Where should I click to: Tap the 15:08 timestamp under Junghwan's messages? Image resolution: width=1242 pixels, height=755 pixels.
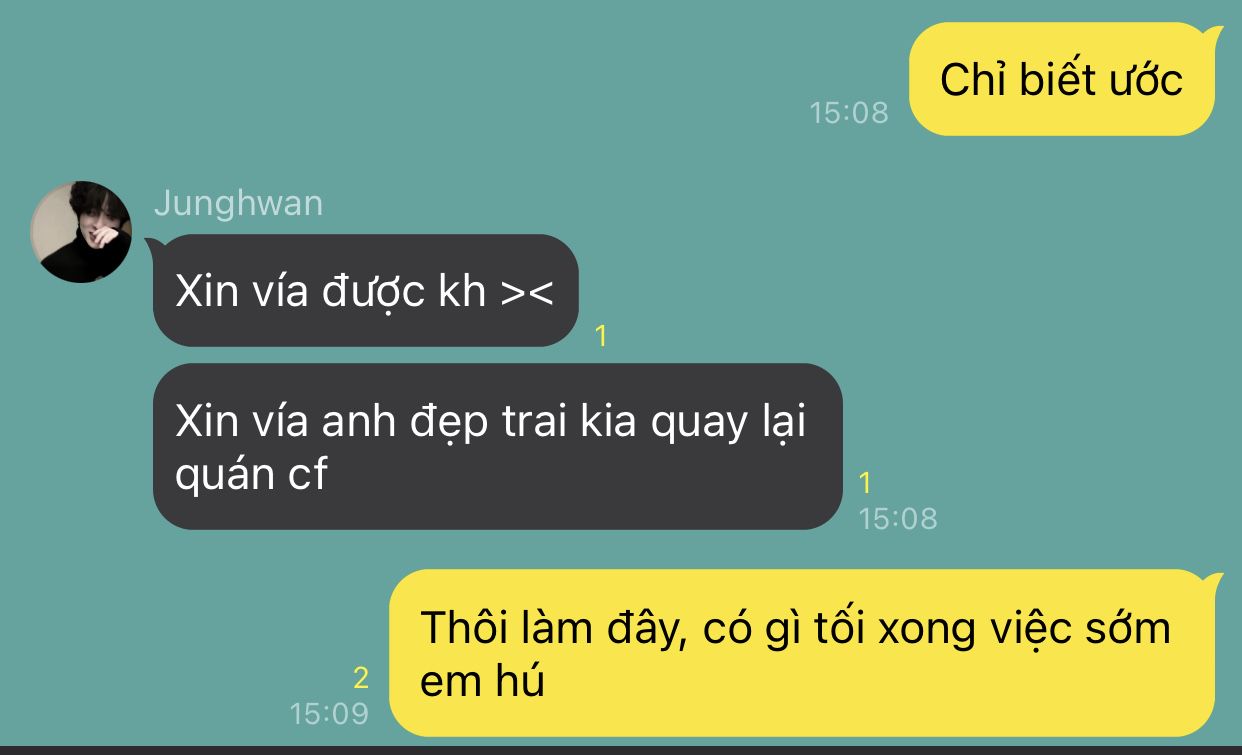(x=898, y=518)
